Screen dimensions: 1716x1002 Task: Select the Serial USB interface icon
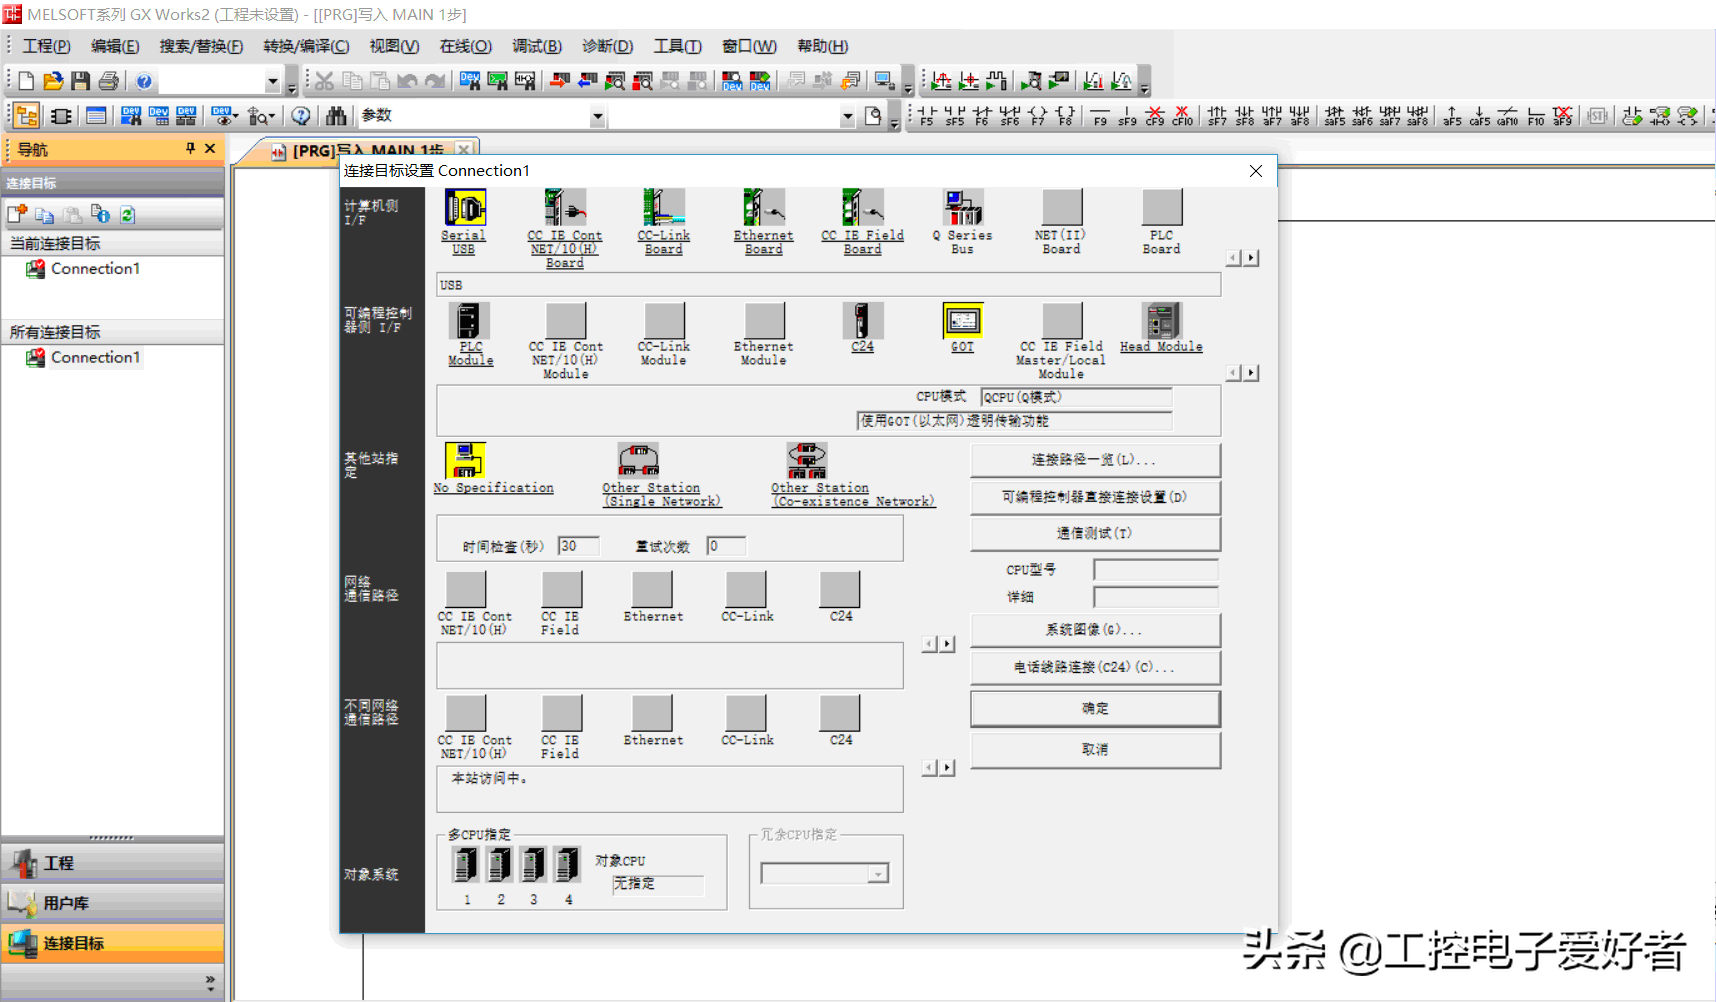464,208
